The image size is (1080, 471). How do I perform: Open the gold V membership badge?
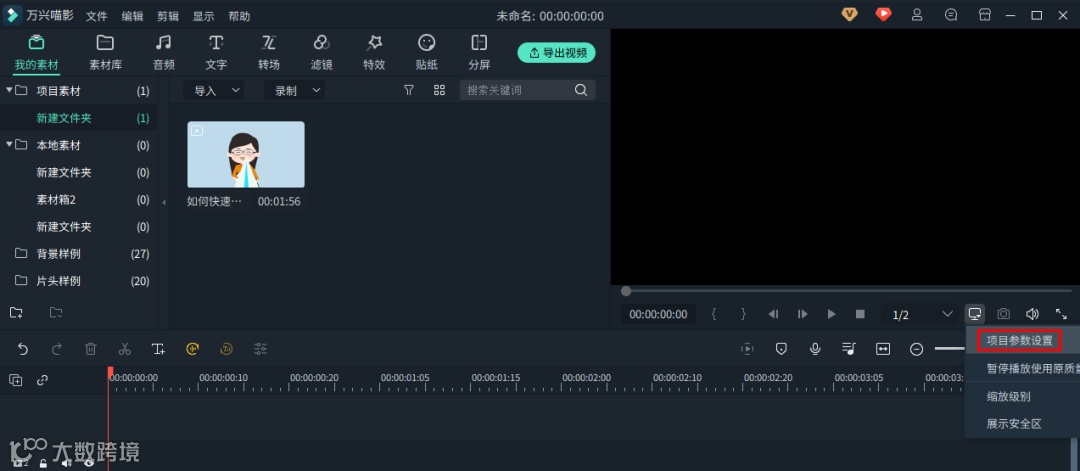(x=849, y=14)
